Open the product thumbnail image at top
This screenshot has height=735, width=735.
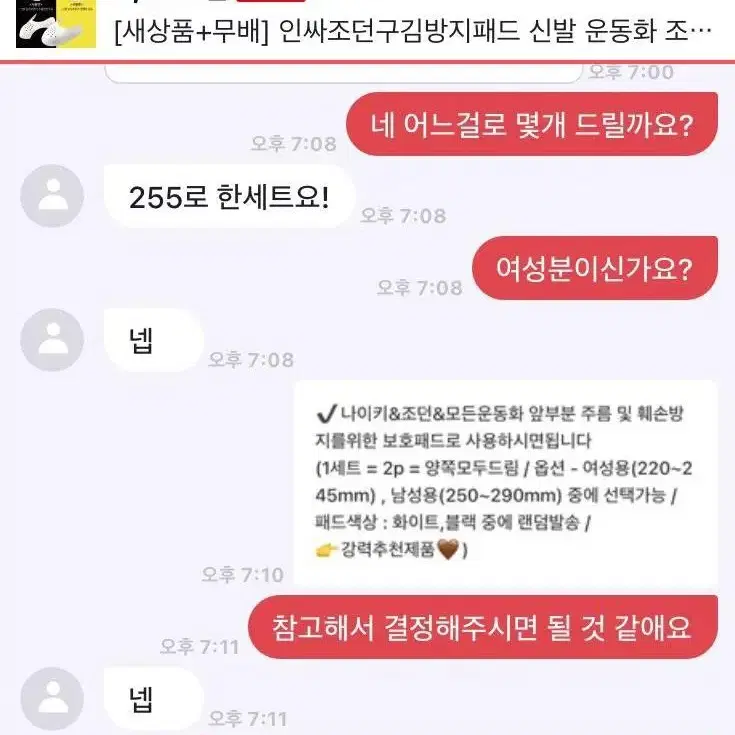[56, 23]
